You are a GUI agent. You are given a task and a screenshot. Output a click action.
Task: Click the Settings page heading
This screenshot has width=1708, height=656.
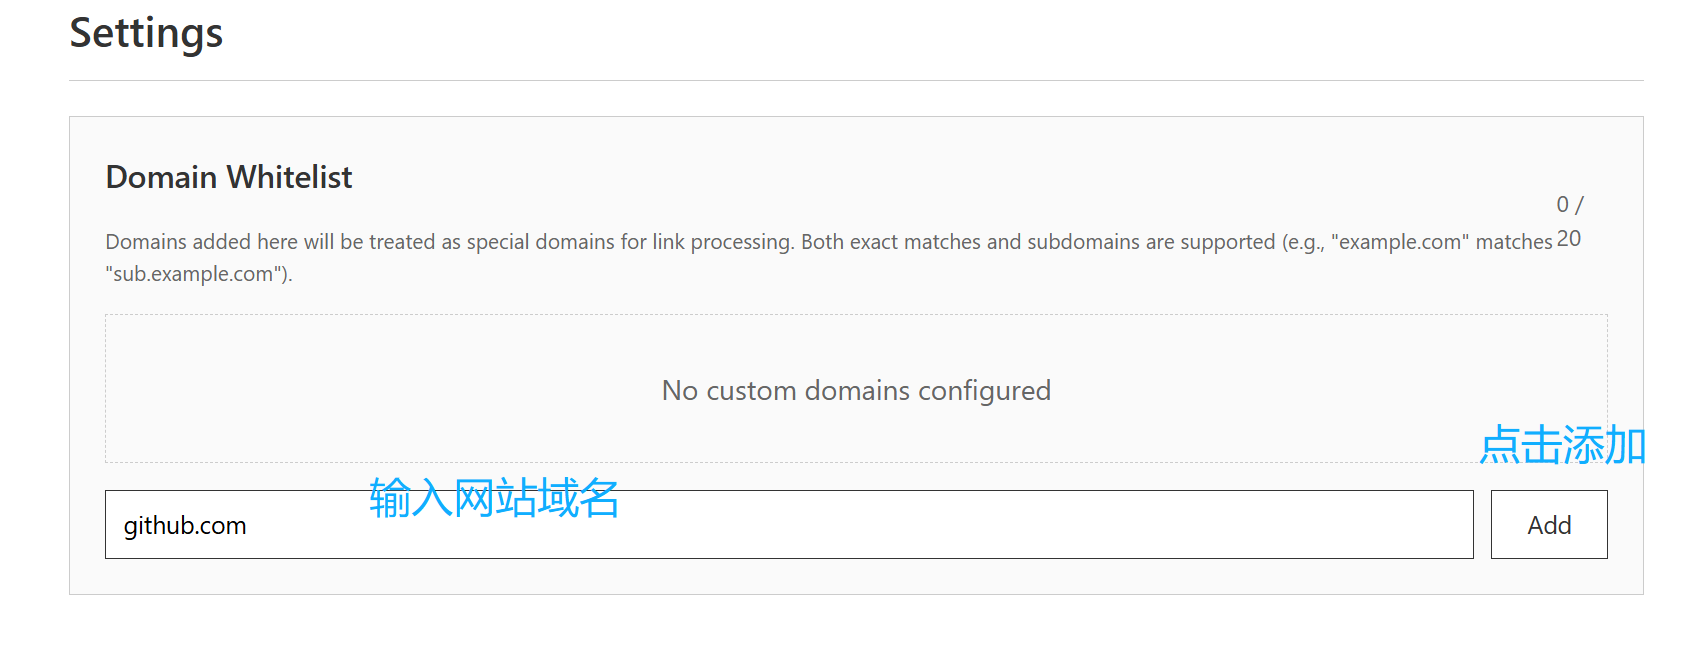[146, 33]
